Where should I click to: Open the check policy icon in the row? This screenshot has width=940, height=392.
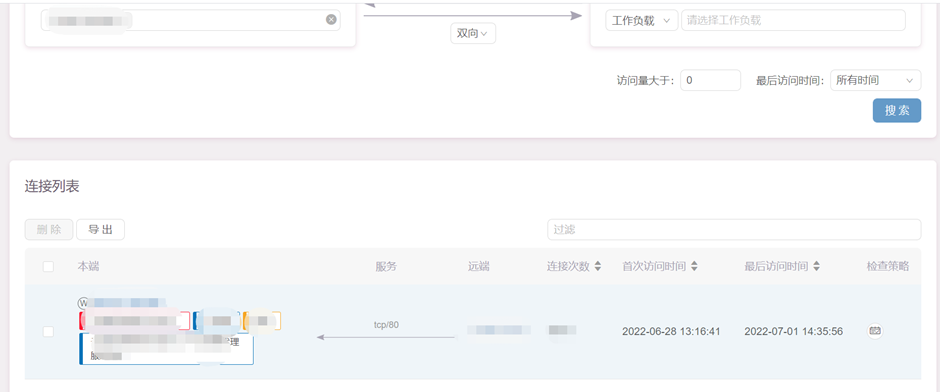[x=875, y=330]
